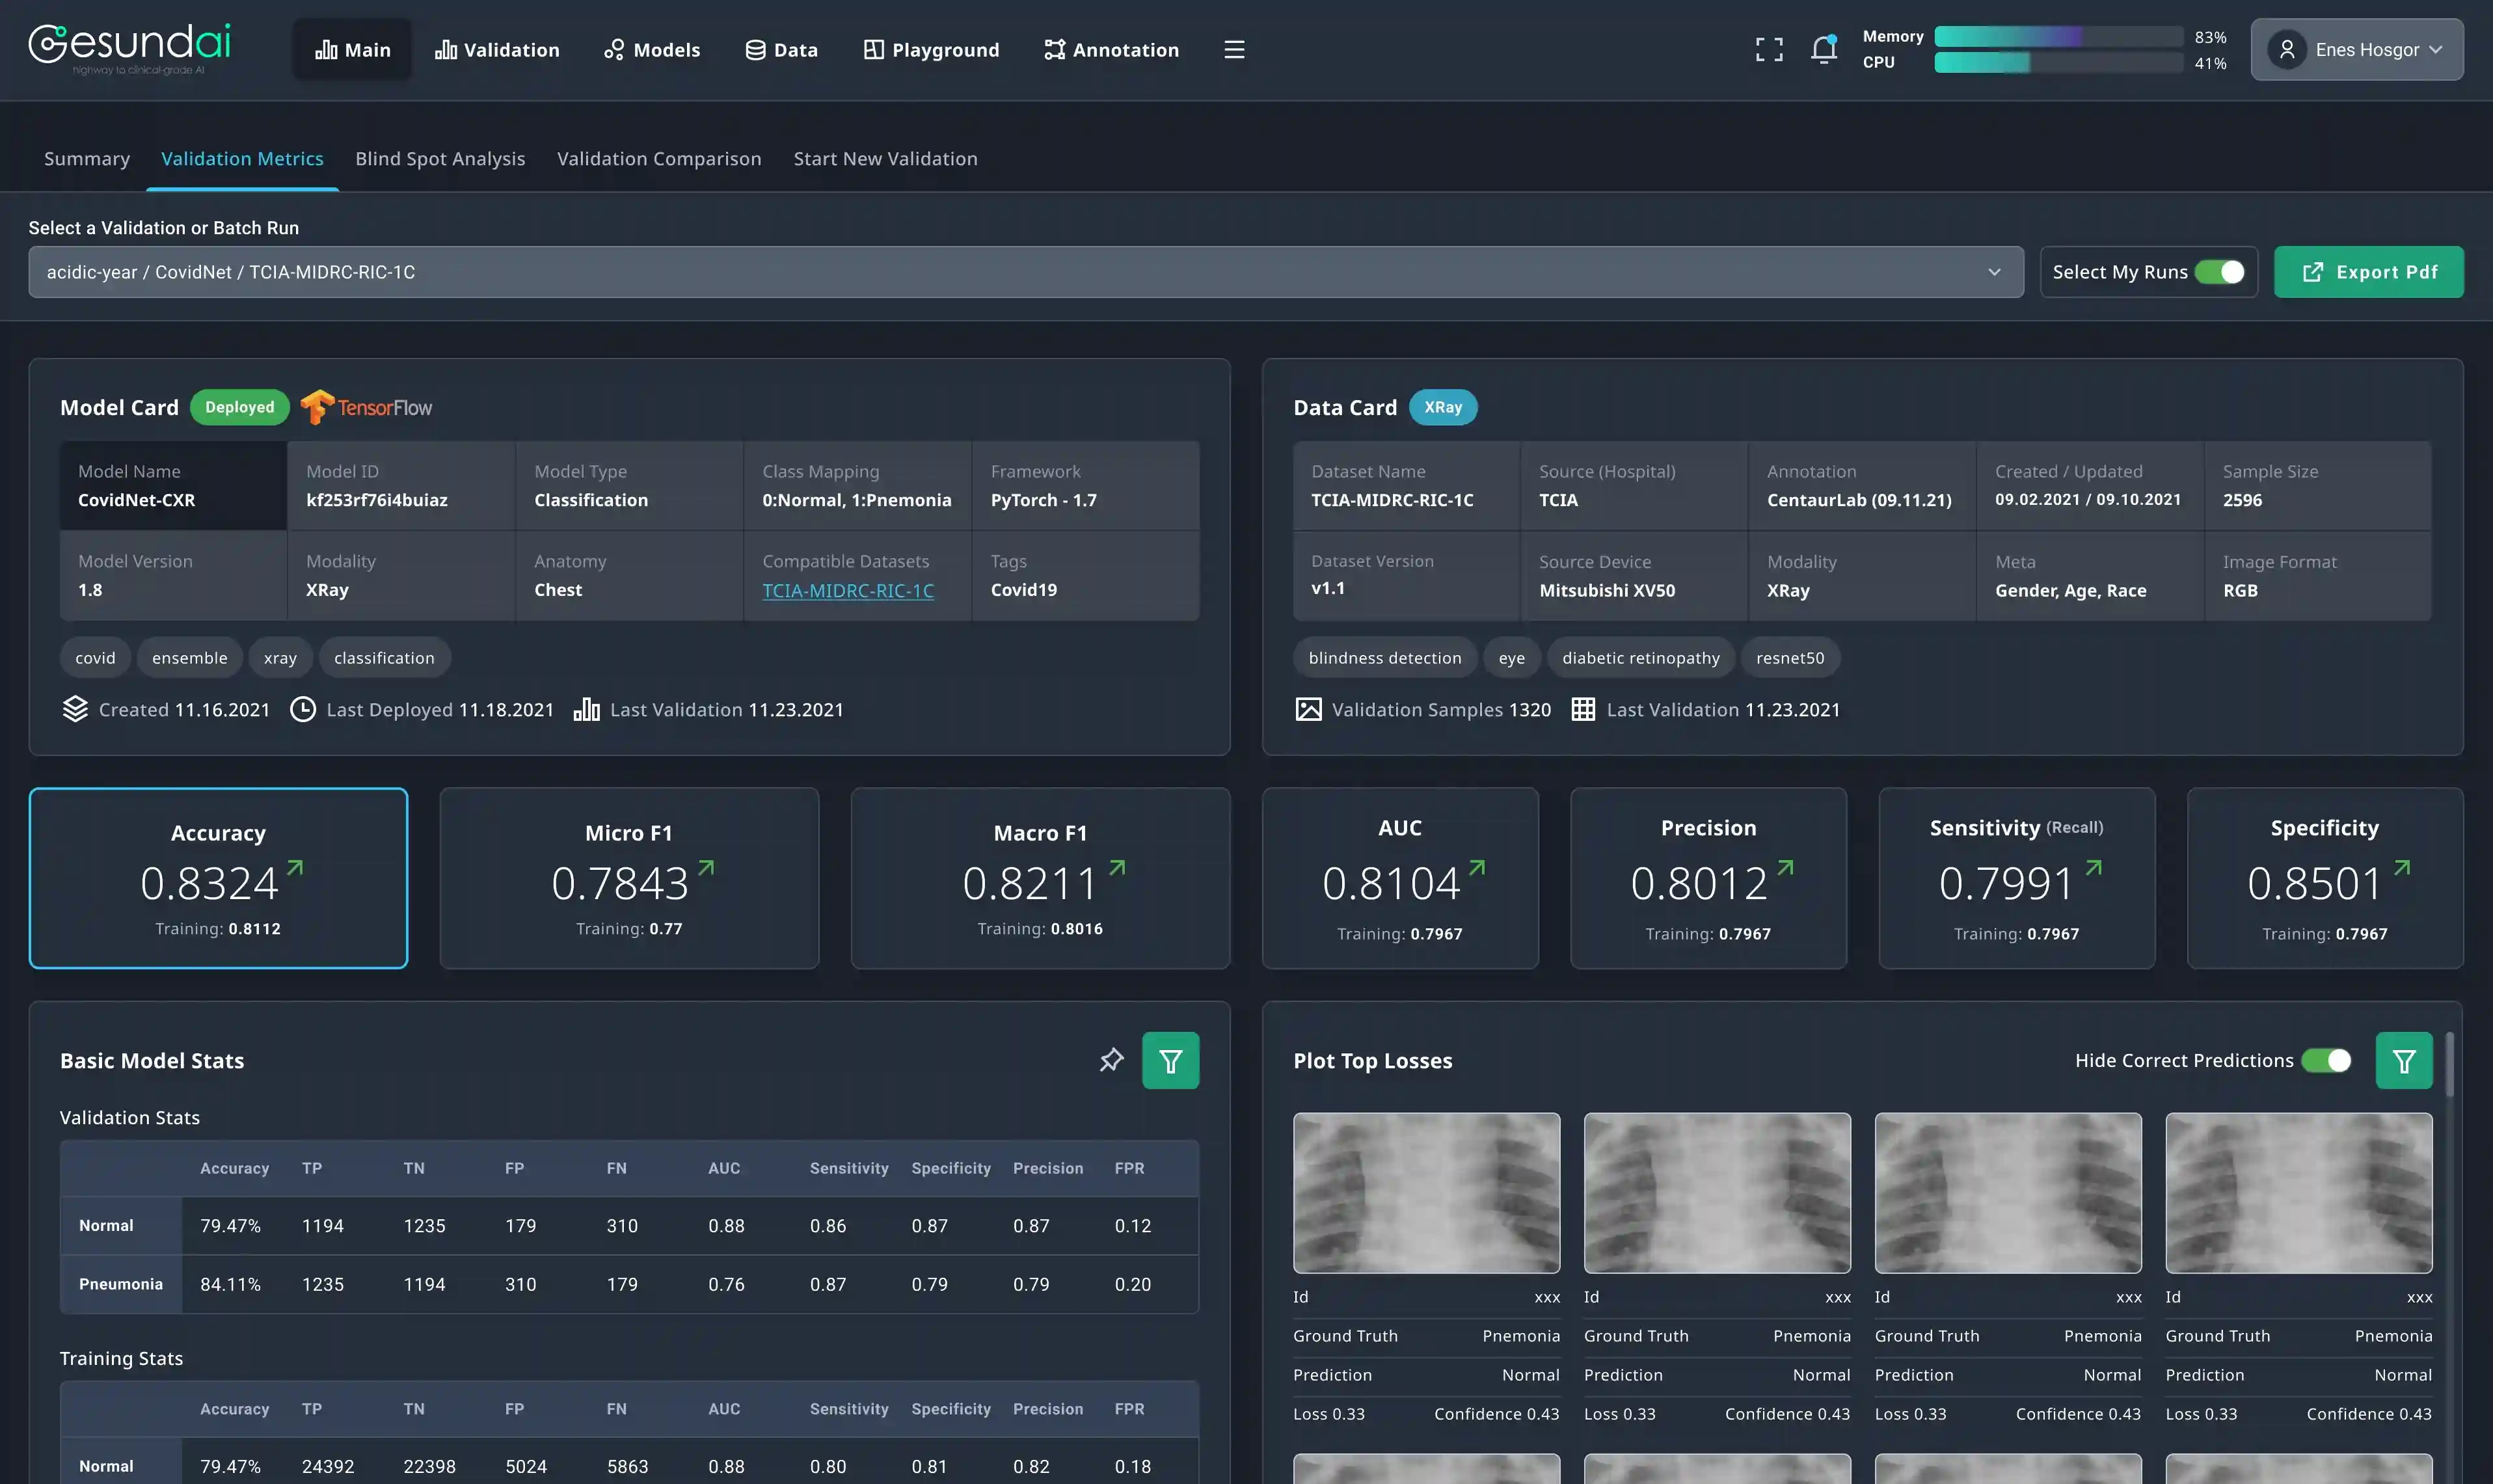Open the hamburger menu icon
This screenshot has height=1484, width=2493.
(x=1234, y=49)
